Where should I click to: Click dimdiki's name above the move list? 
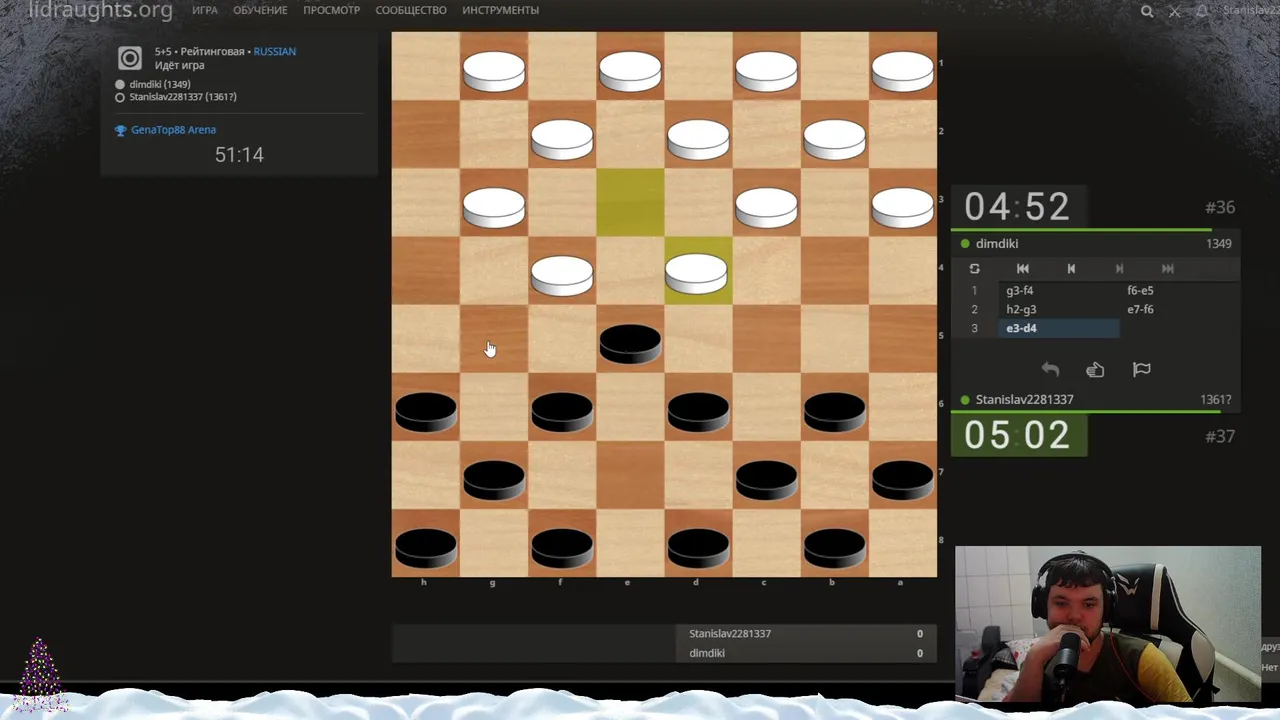tap(997, 243)
